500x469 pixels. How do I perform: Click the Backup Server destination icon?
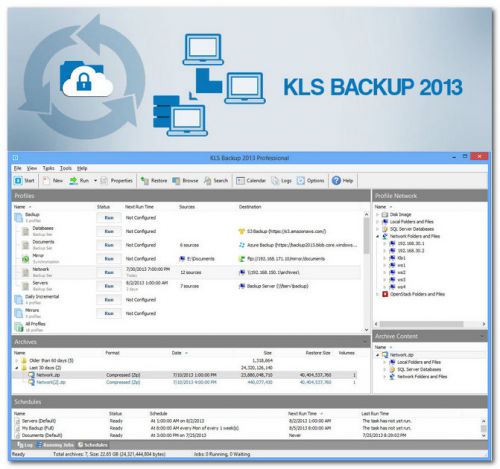click(x=242, y=286)
